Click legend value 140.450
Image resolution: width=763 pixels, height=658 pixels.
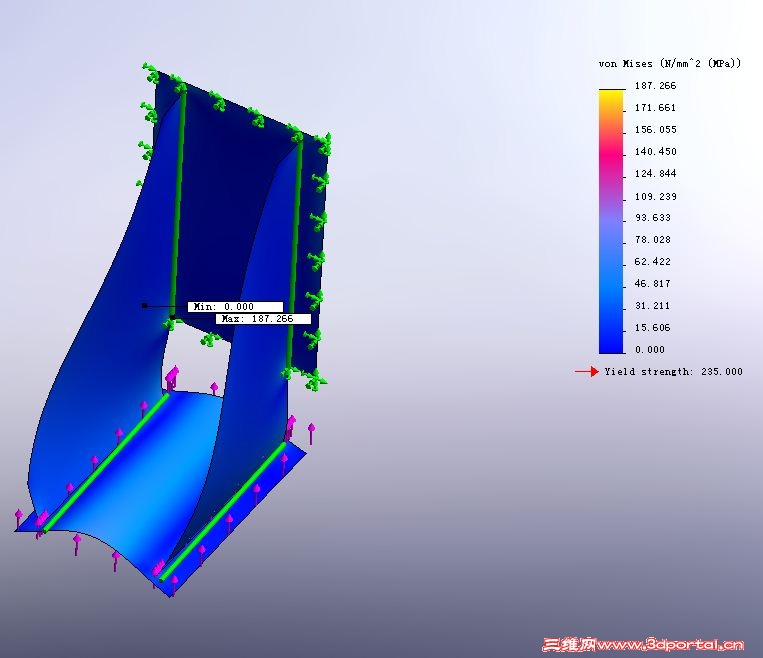click(655, 151)
